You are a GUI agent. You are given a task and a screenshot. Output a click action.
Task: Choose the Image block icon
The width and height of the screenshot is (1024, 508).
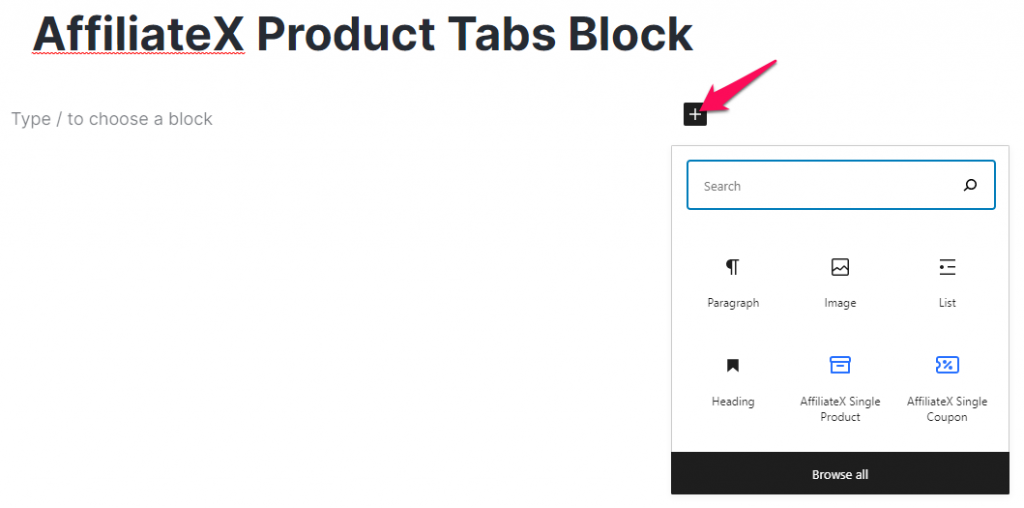tap(840, 266)
